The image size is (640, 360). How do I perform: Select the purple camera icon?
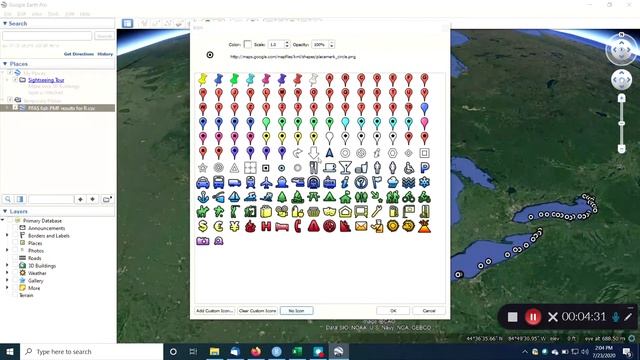click(203, 241)
